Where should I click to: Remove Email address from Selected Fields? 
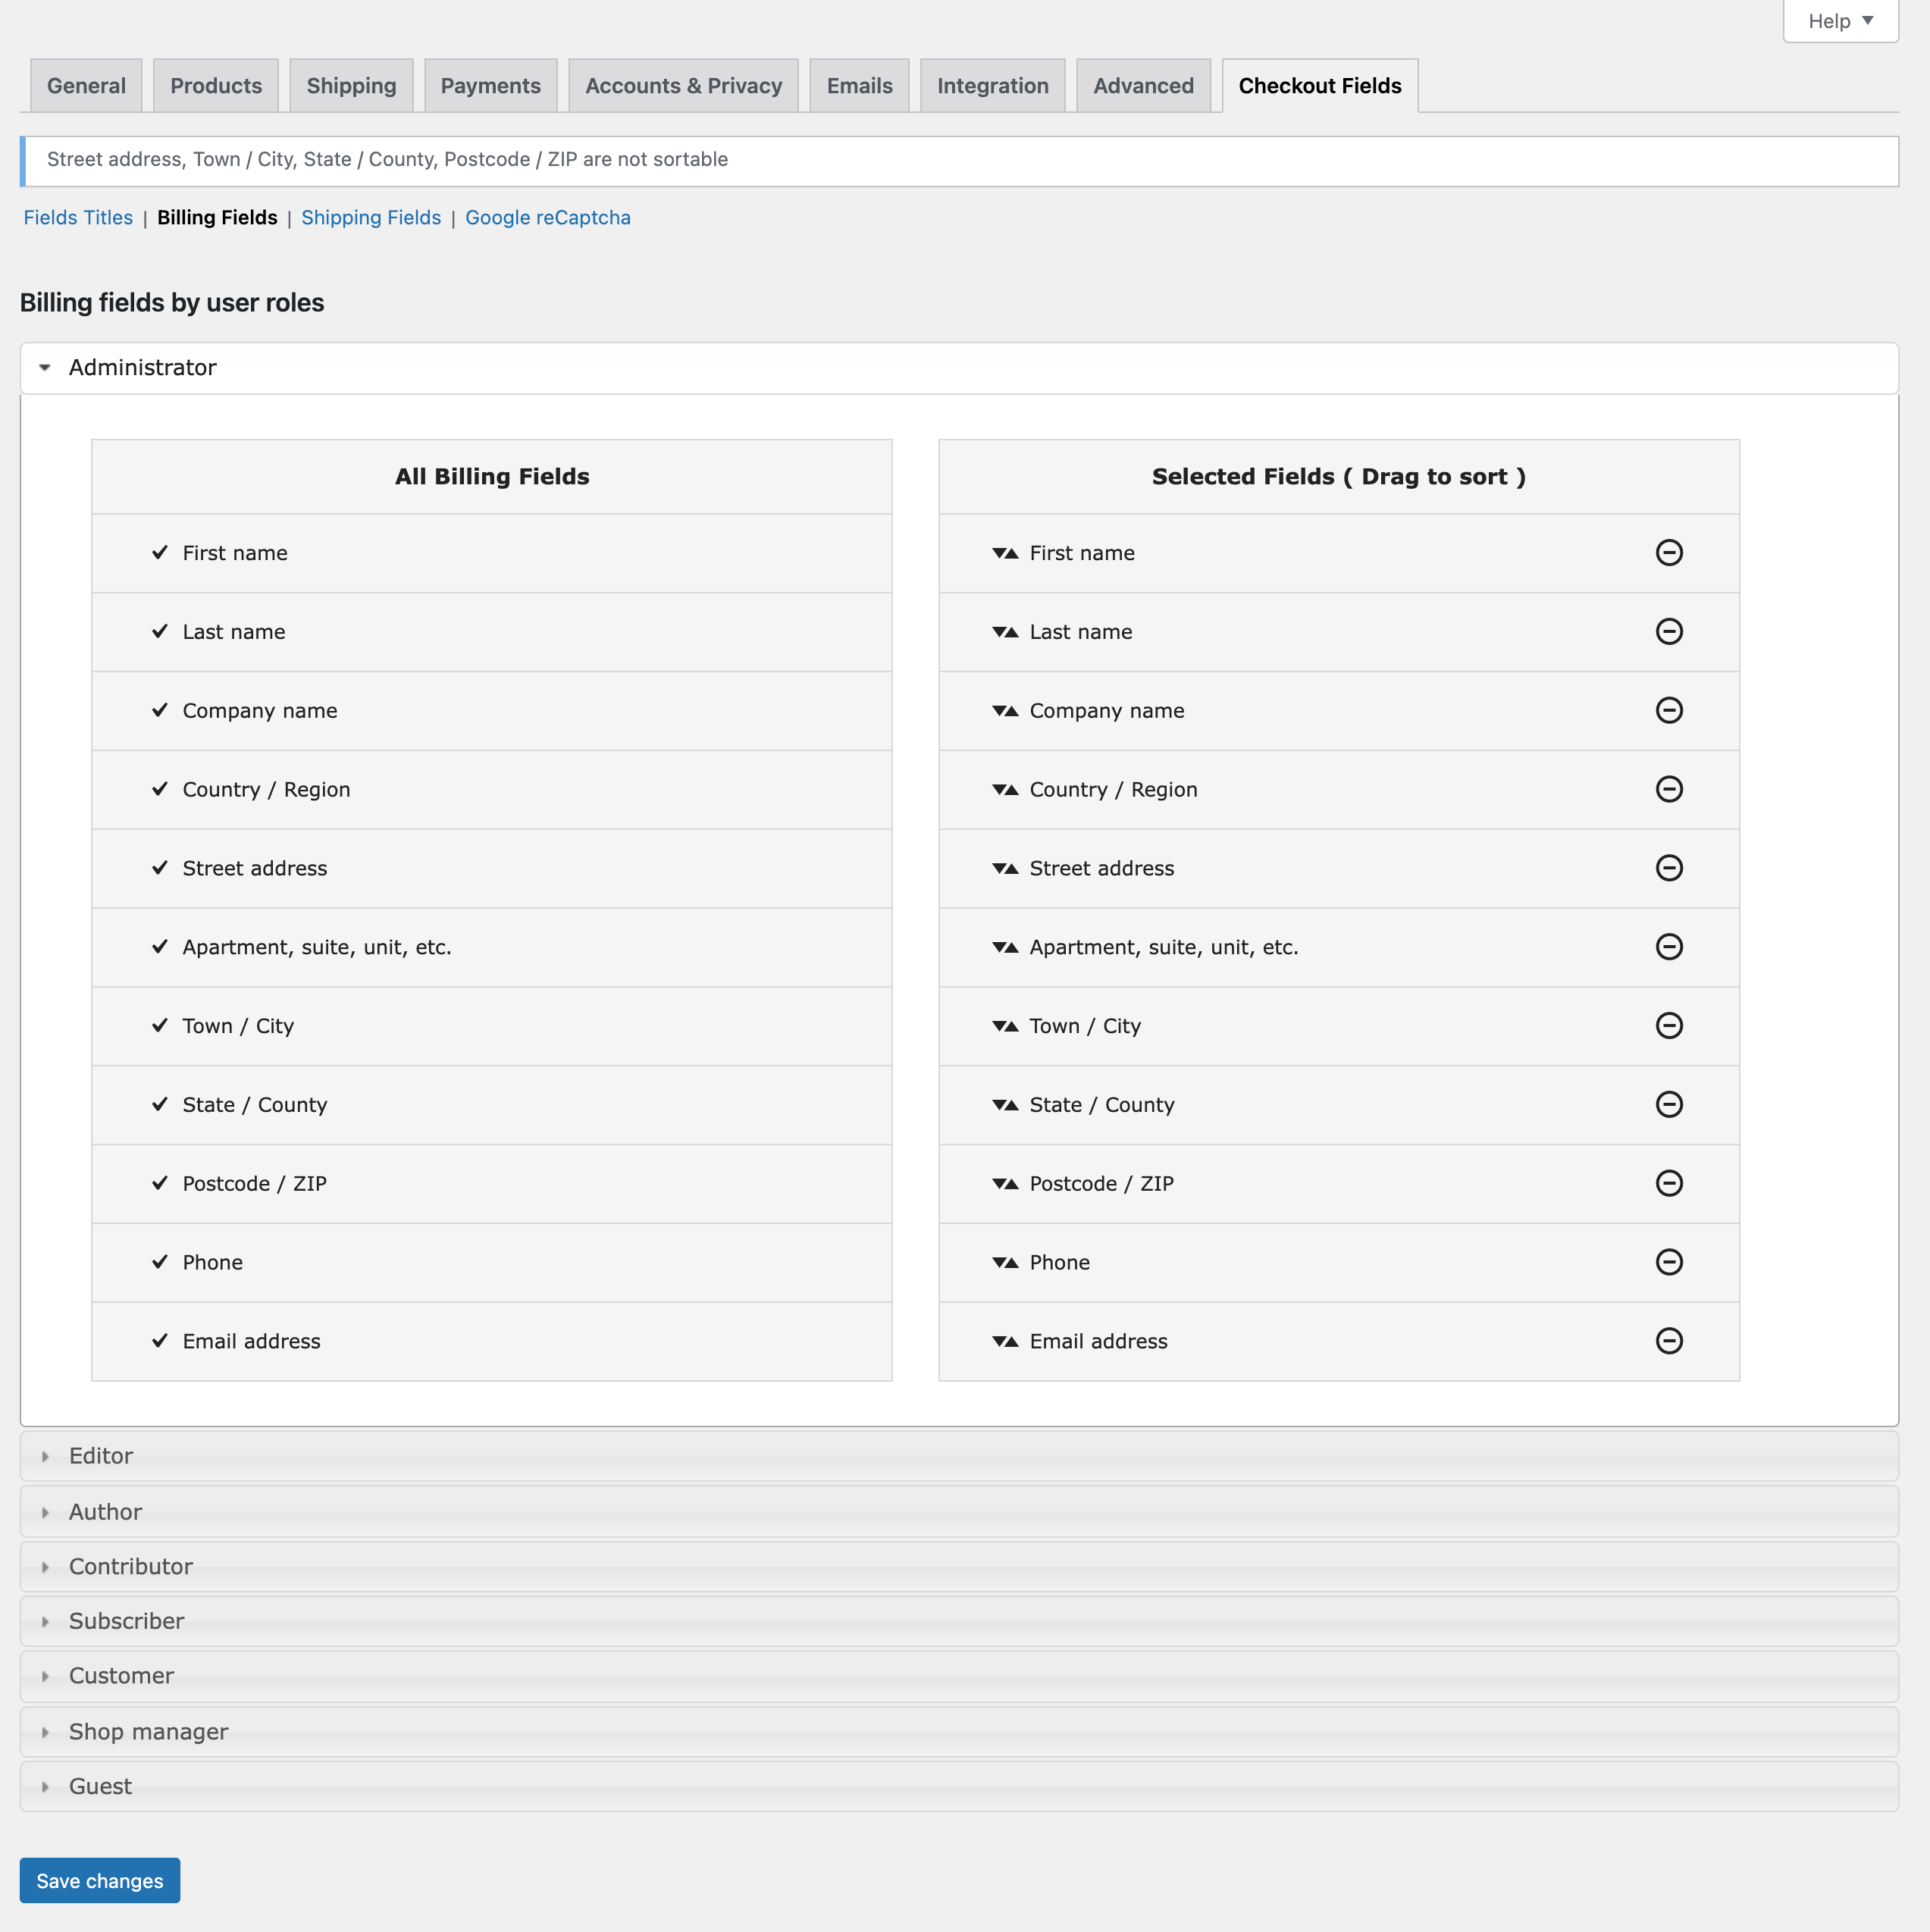(1670, 1341)
